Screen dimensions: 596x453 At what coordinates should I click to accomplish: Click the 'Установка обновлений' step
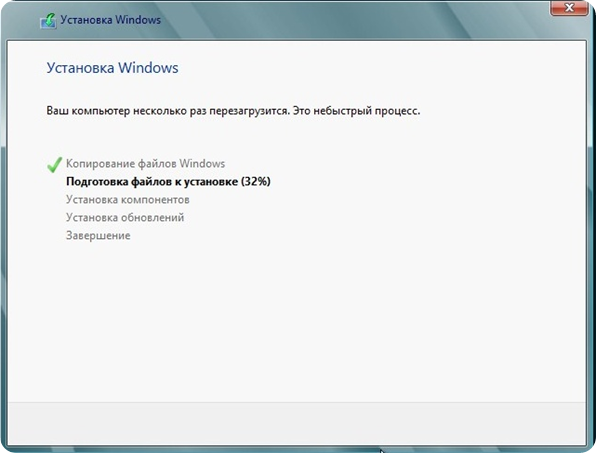[125, 217]
